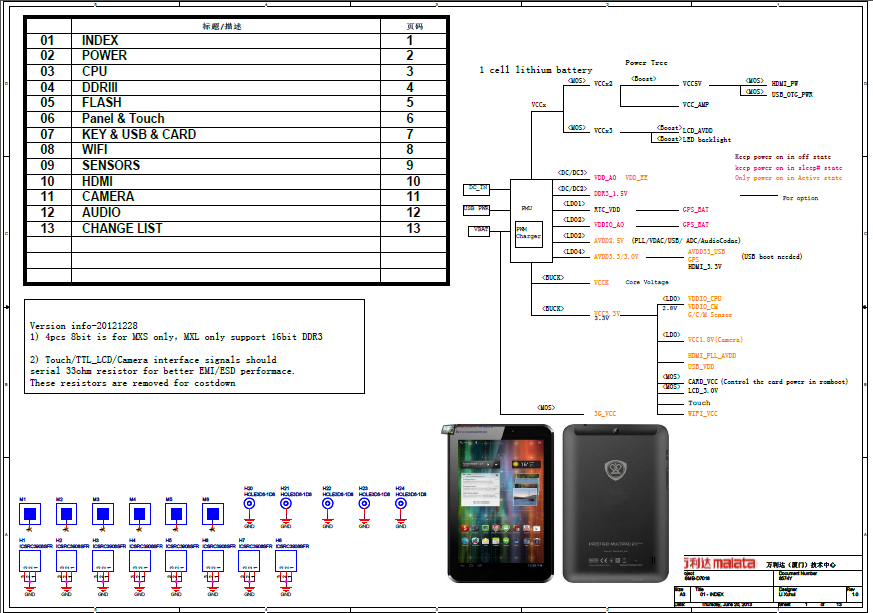This screenshot has width=873, height=613.
Task: Click the Version info note box
Action: (x=194, y=345)
